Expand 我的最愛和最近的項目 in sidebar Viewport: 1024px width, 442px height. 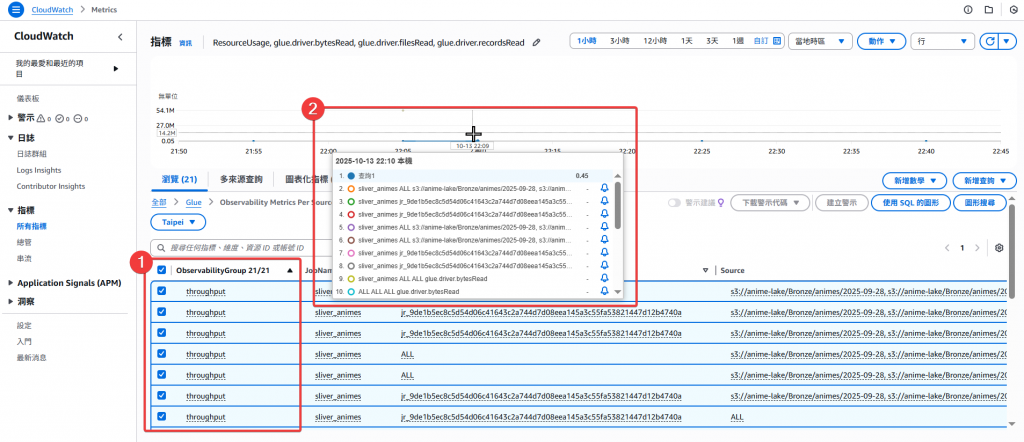point(116,68)
